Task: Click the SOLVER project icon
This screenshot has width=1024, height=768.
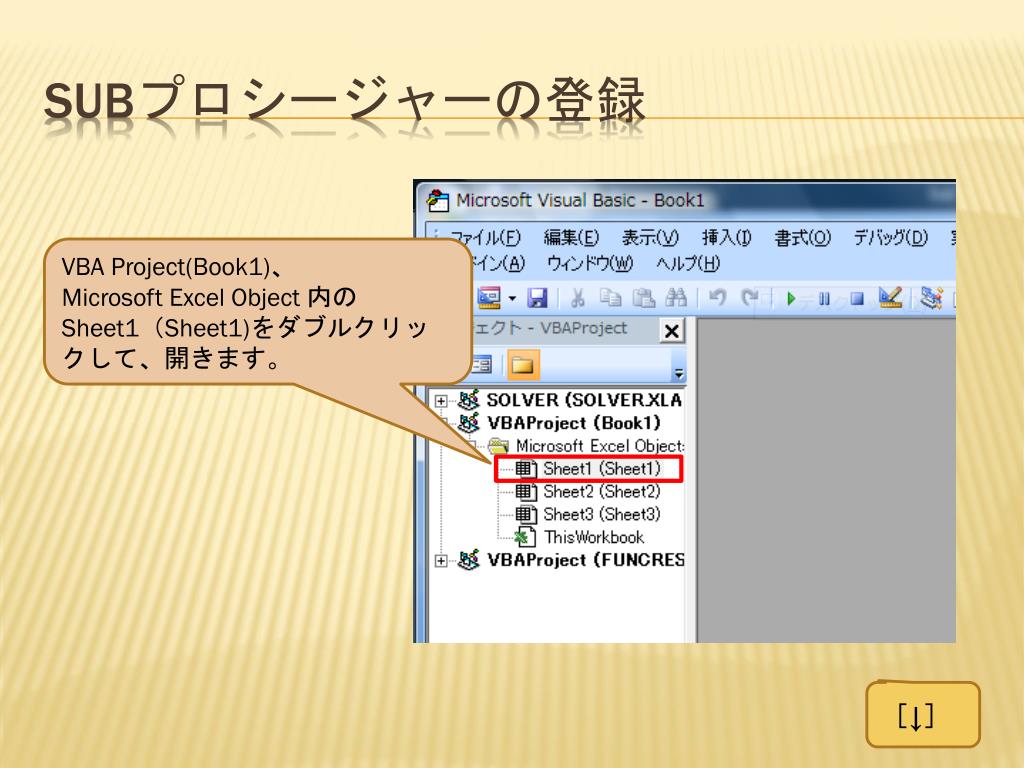Action: (x=469, y=400)
